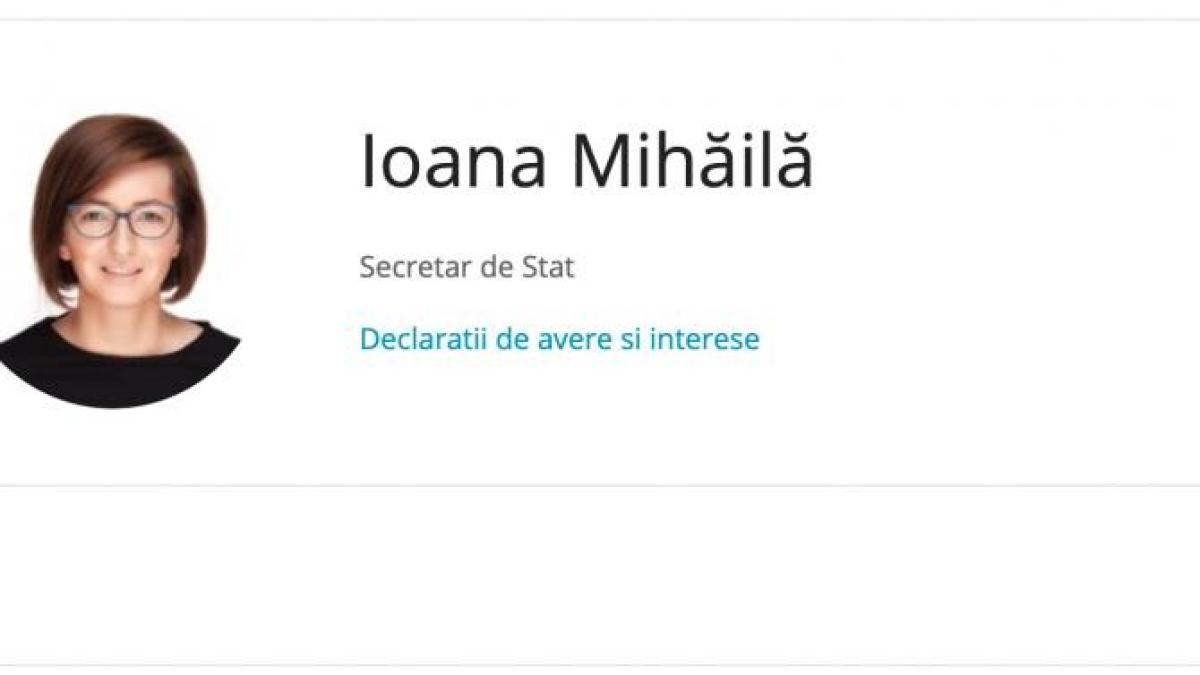Image resolution: width=1200 pixels, height=675 pixels.
Task: Click the surname Mihăilă in the heading
Action: (x=691, y=162)
